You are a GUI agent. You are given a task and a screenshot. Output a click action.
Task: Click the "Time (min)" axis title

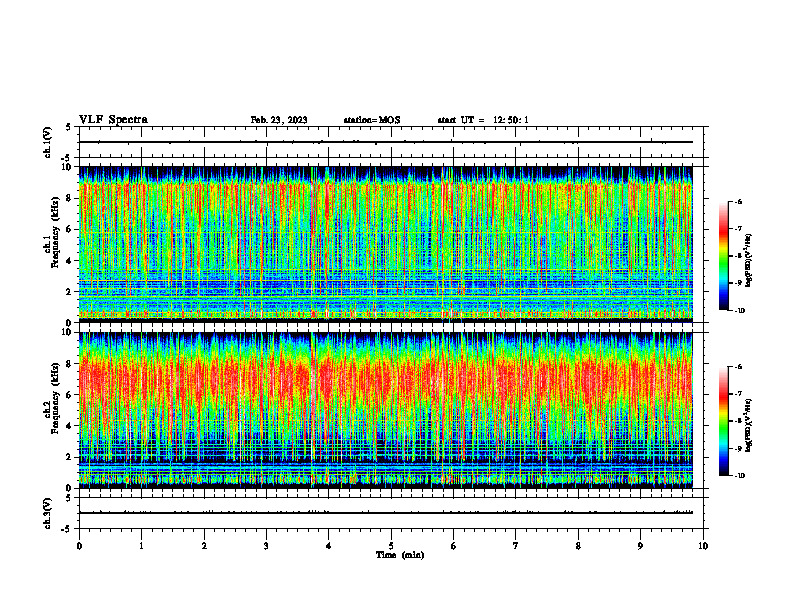(400, 555)
